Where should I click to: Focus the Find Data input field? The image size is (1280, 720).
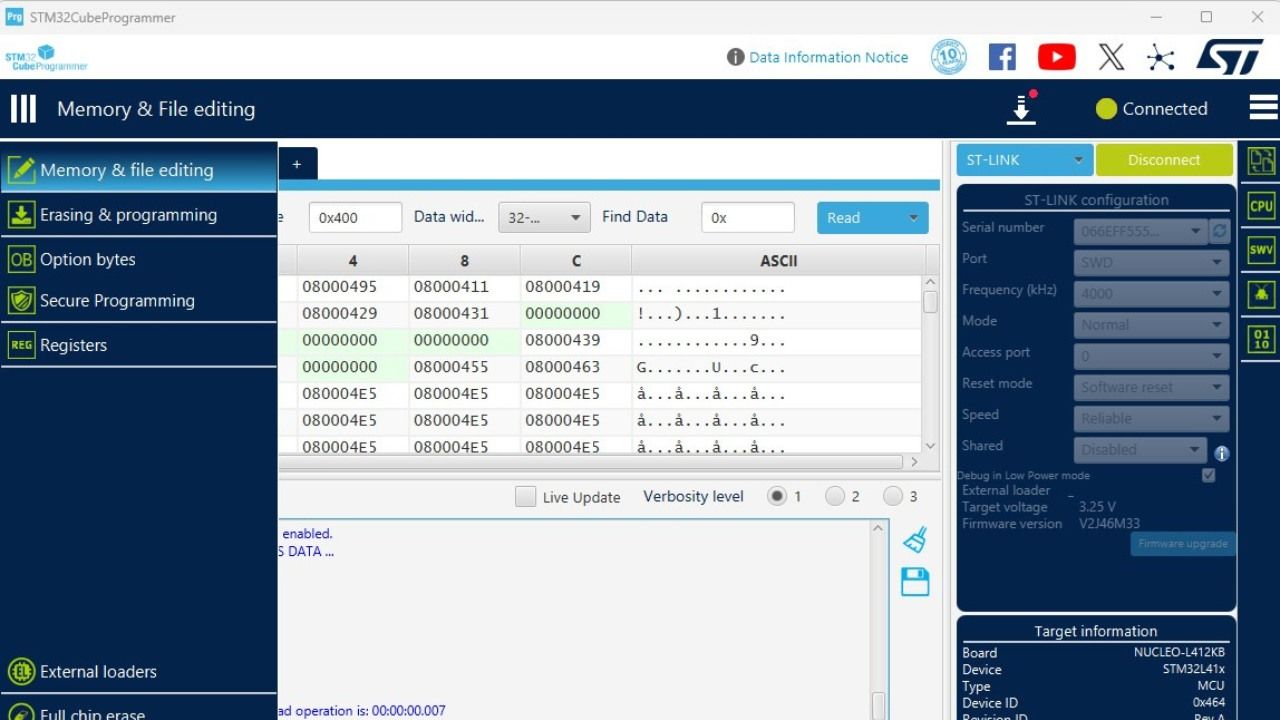click(748, 218)
